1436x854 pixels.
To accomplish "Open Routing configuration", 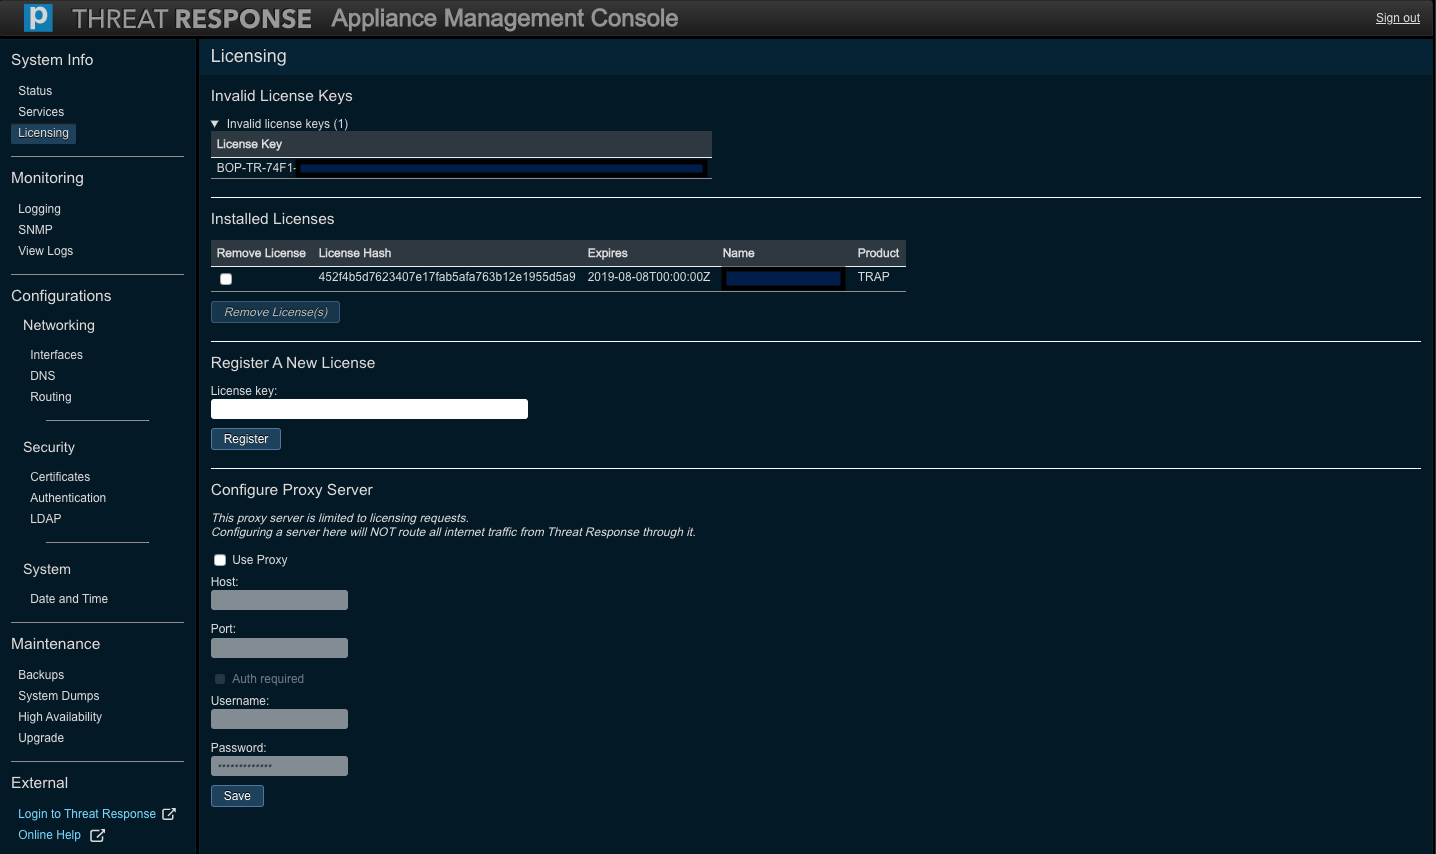I will (51, 397).
